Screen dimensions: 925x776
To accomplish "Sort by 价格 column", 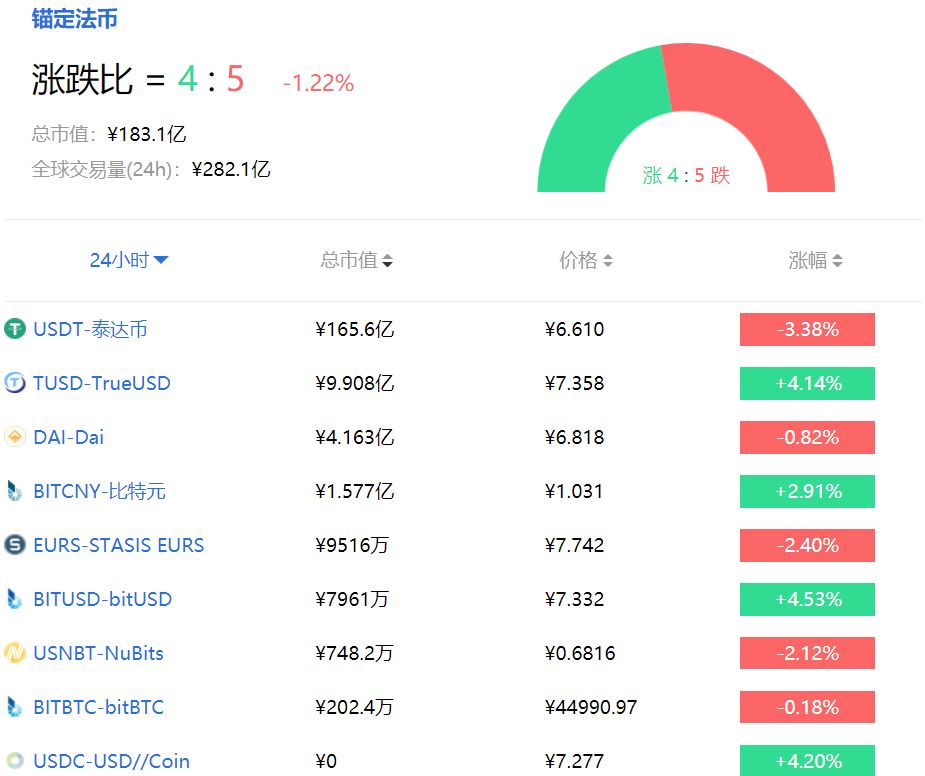I will click(x=586, y=260).
